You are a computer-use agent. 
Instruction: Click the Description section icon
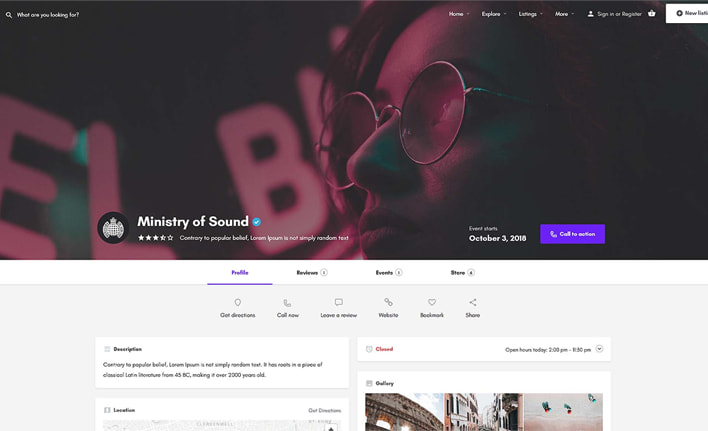tap(107, 349)
